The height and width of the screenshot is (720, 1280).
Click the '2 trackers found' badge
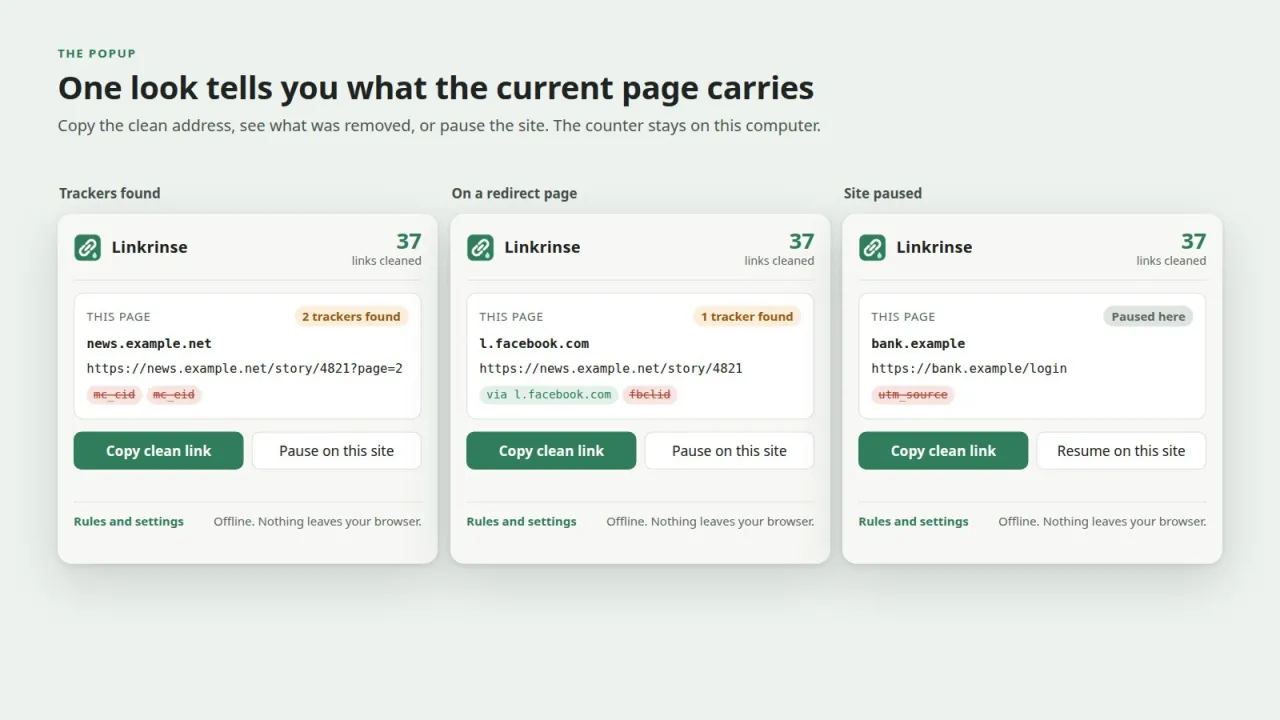point(351,316)
